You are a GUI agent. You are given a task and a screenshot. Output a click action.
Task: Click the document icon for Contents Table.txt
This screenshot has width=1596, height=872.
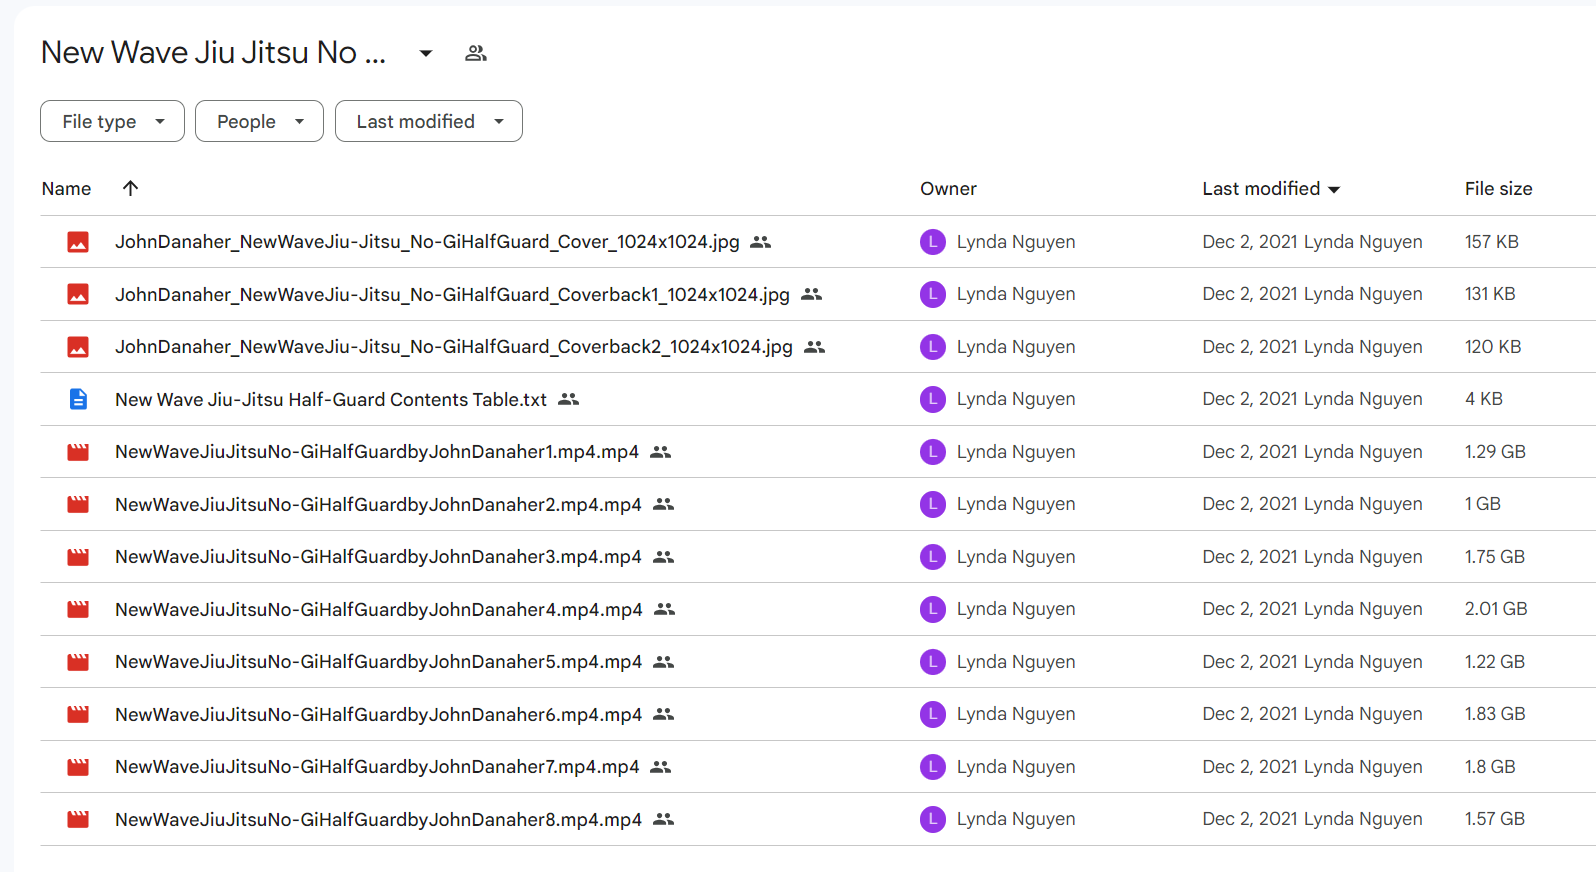[78, 399]
